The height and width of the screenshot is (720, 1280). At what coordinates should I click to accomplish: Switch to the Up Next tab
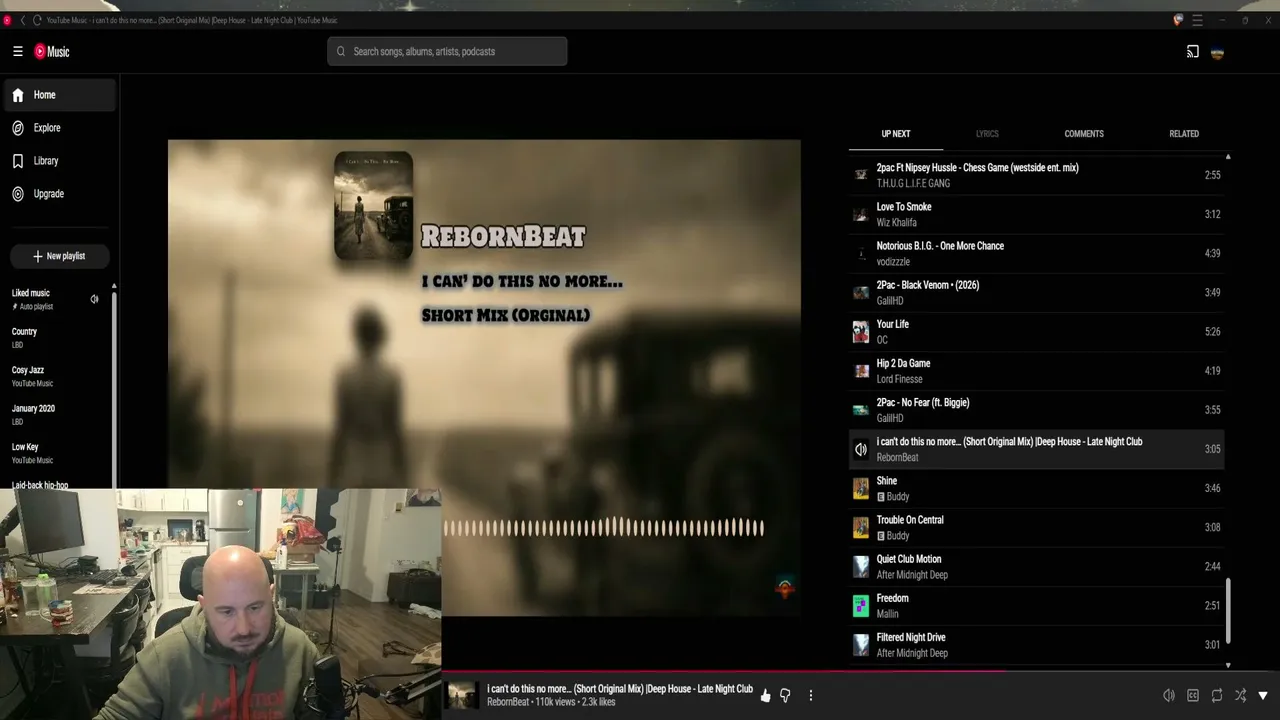point(895,134)
